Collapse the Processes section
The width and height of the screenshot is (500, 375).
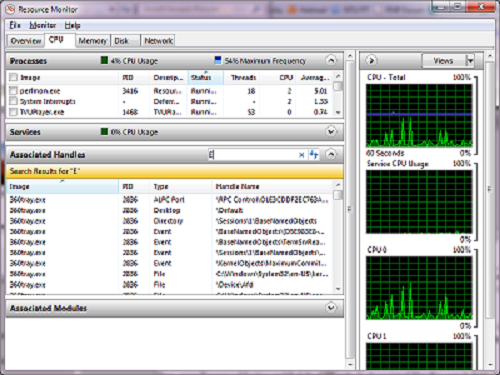click(x=331, y=61)
